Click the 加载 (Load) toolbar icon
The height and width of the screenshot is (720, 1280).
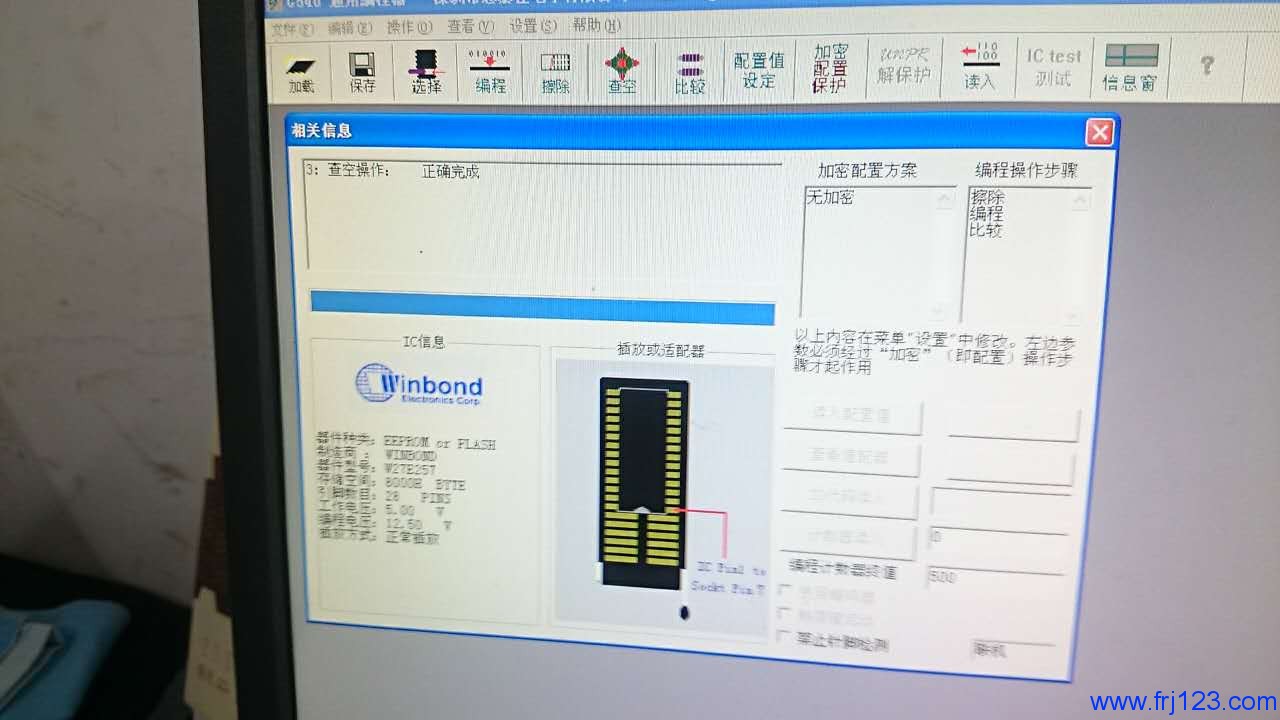point(301,71)
